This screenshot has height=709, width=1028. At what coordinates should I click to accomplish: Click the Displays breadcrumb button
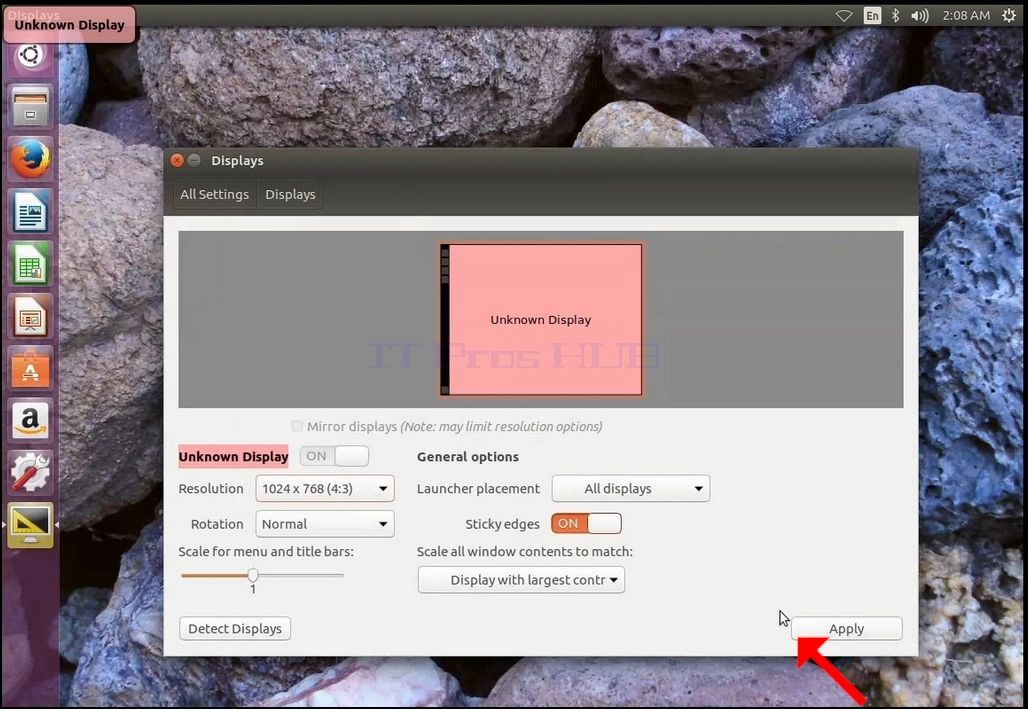[x=290, y=194]
